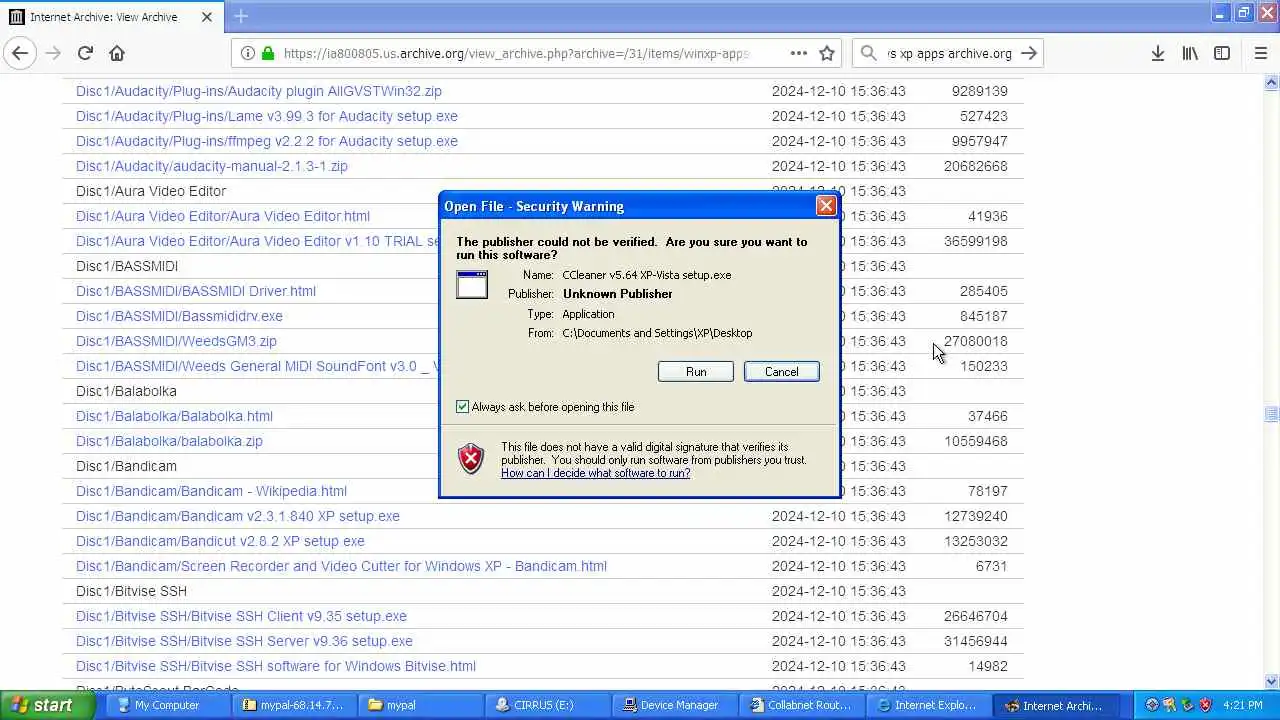Click the Forward navigation arrow

point(53,54)
